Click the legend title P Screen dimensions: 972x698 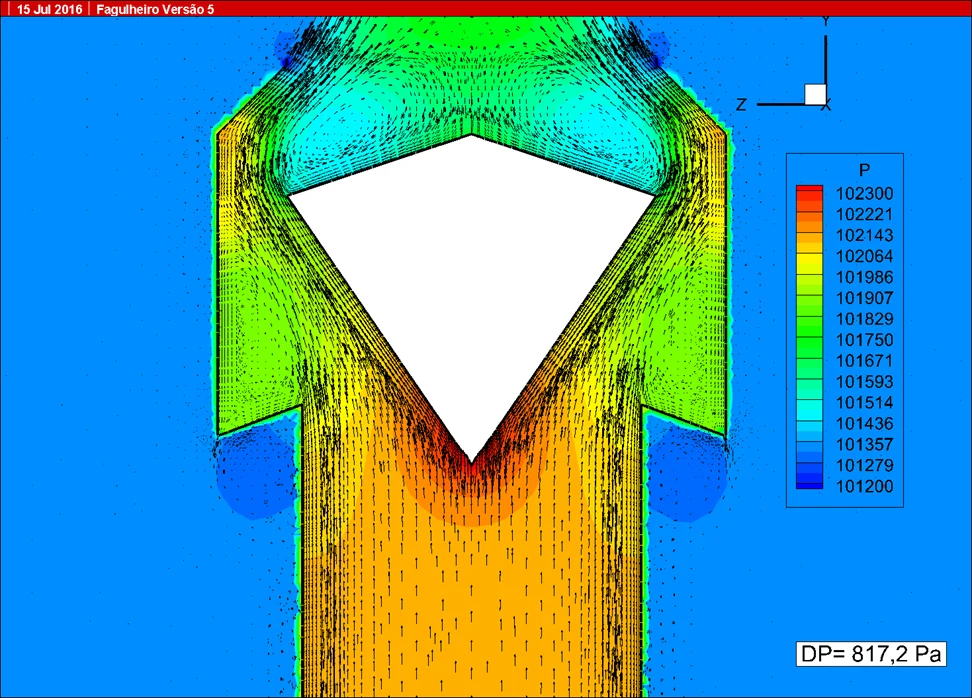tap(864, 170)
